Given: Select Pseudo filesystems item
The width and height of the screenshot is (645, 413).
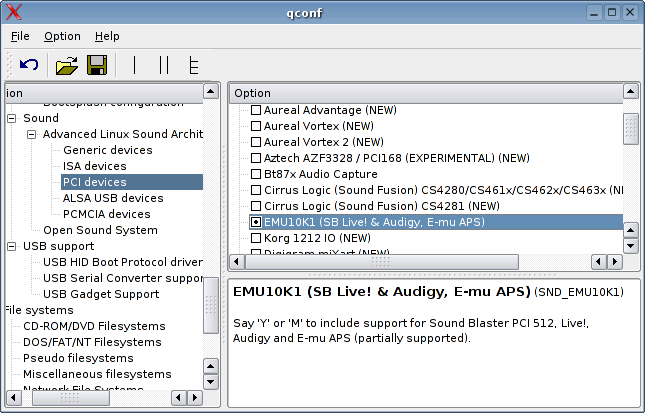Looking at the screenshot, I should tap(78, 358).
